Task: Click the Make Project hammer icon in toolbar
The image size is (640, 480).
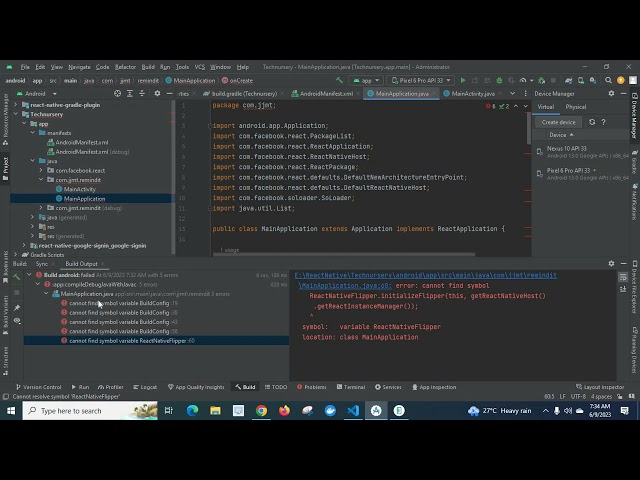Action: point(339,80)
